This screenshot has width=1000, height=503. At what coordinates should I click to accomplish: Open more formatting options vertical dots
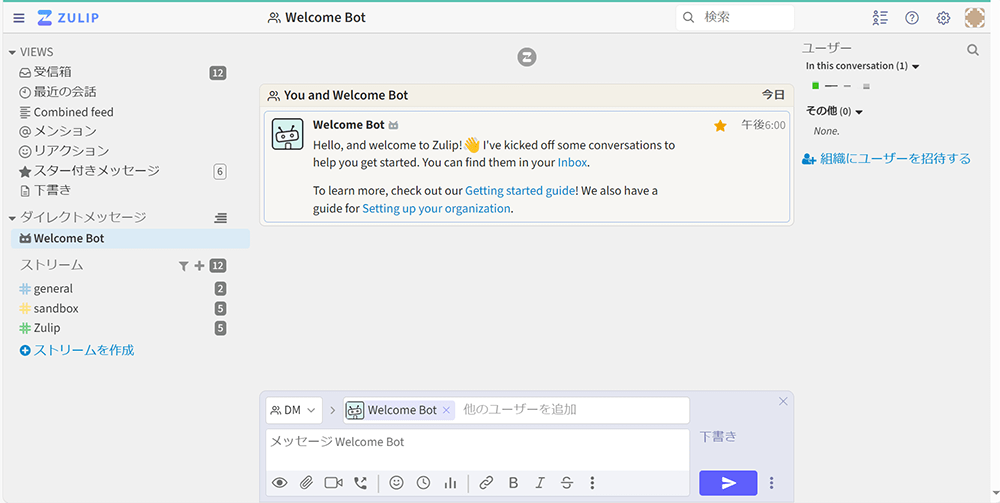pyautogui.click(x=592, y=483)
